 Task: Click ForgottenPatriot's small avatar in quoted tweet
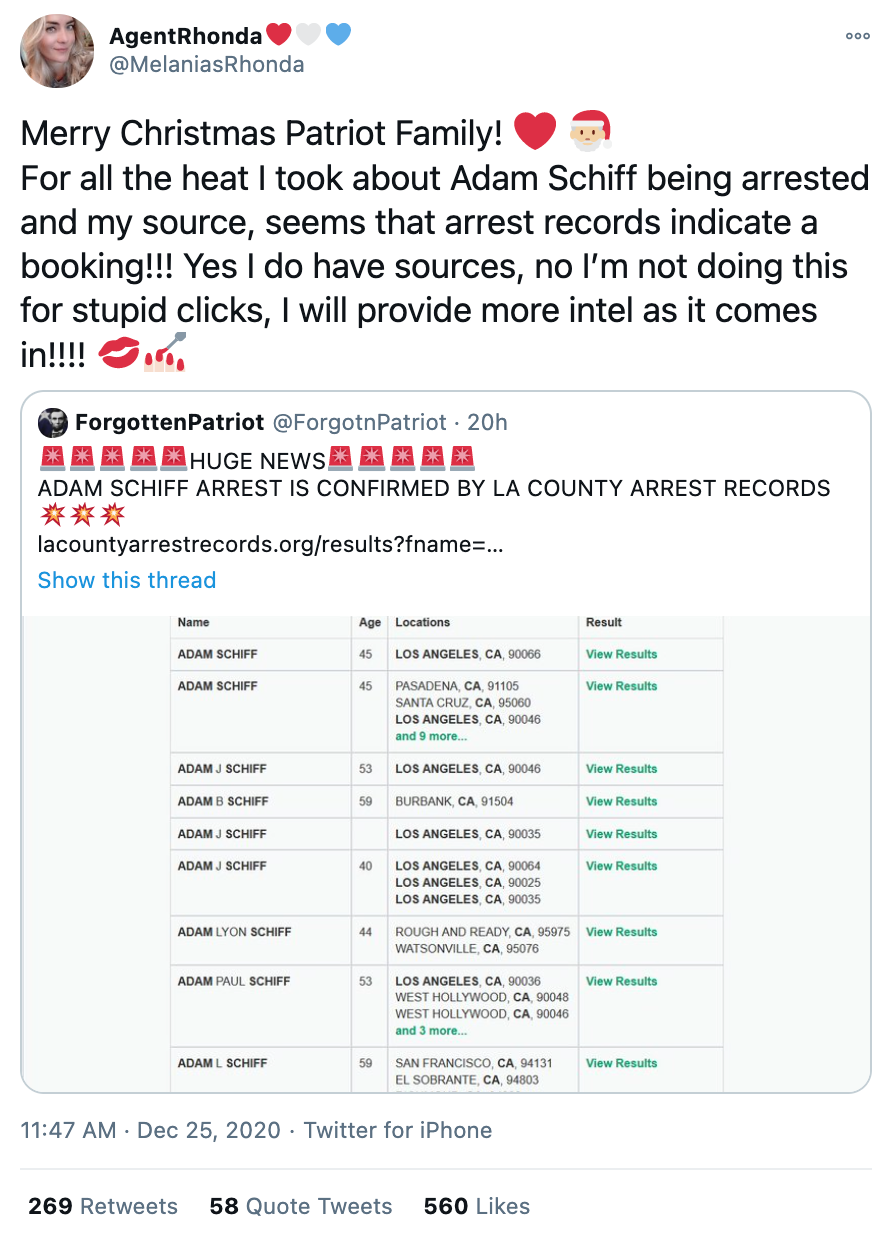point(52,423)
